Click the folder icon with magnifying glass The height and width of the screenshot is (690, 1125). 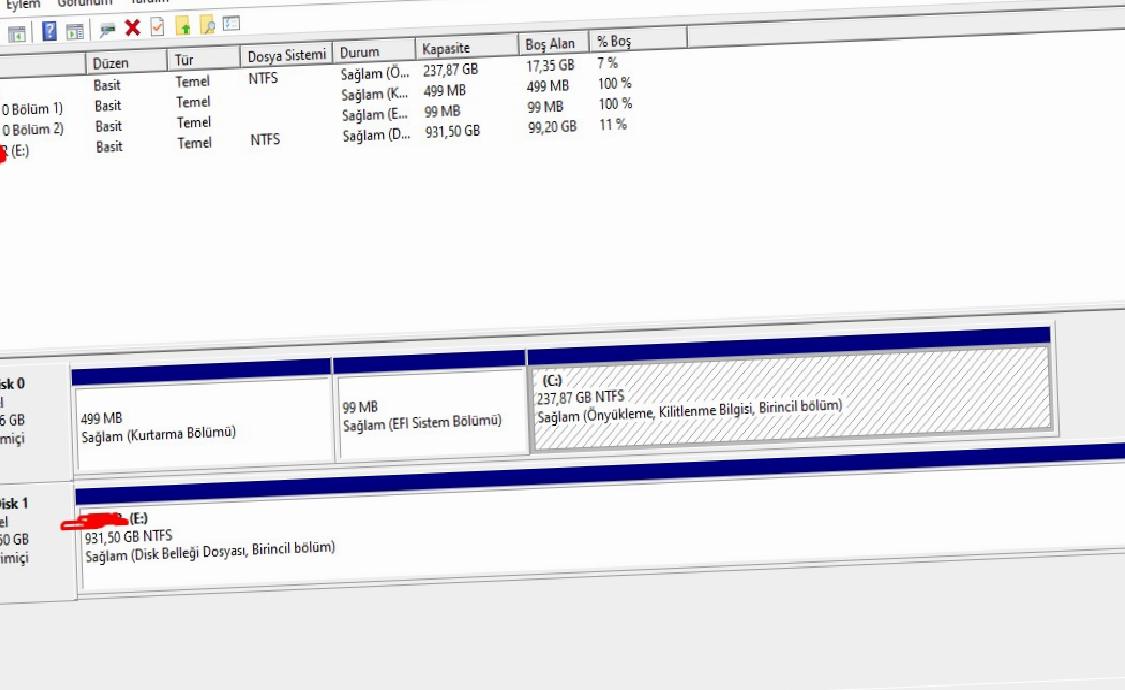[207, 26]
